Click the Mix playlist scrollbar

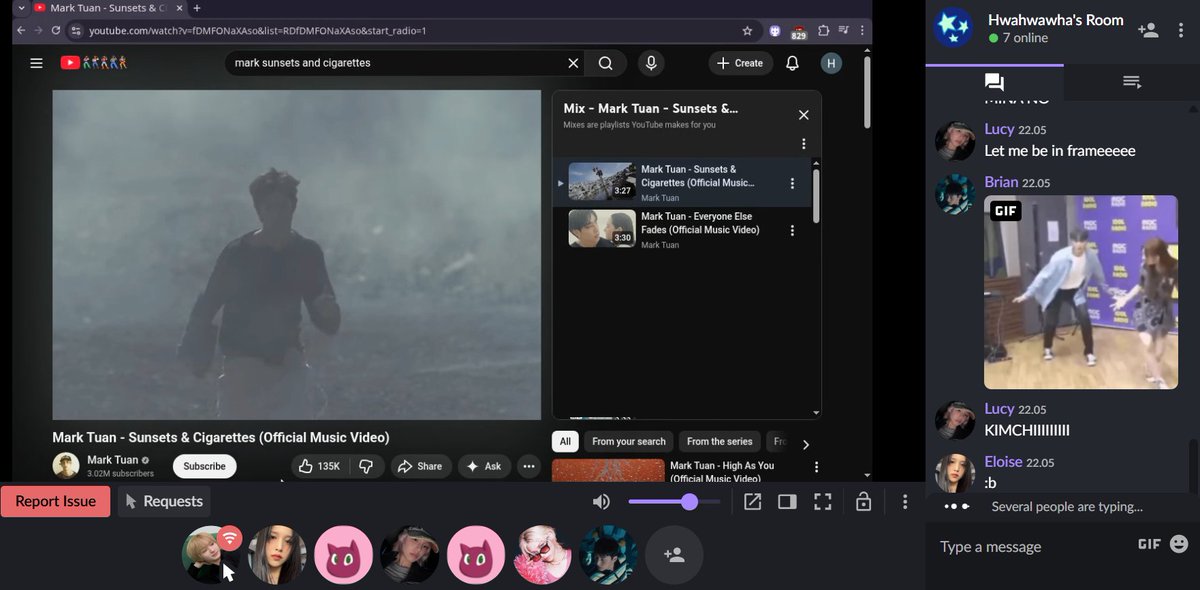816,195
